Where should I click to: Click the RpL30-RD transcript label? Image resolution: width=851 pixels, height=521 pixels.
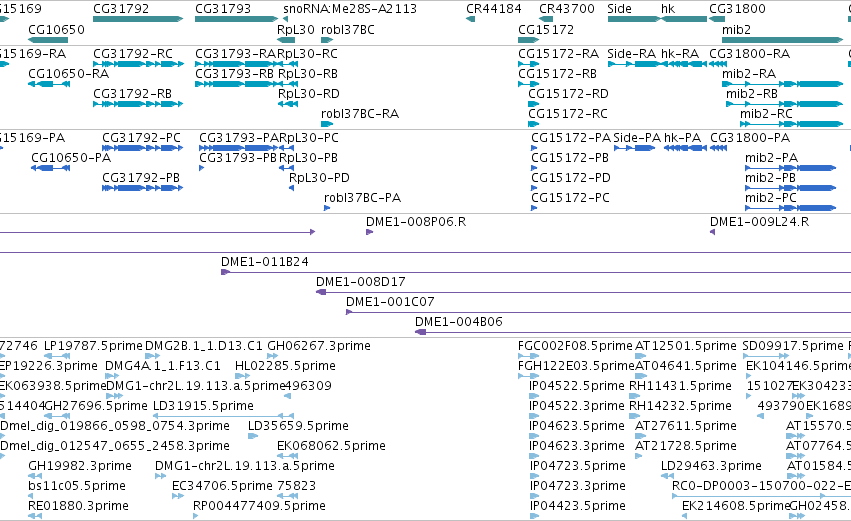pos(309,94)
